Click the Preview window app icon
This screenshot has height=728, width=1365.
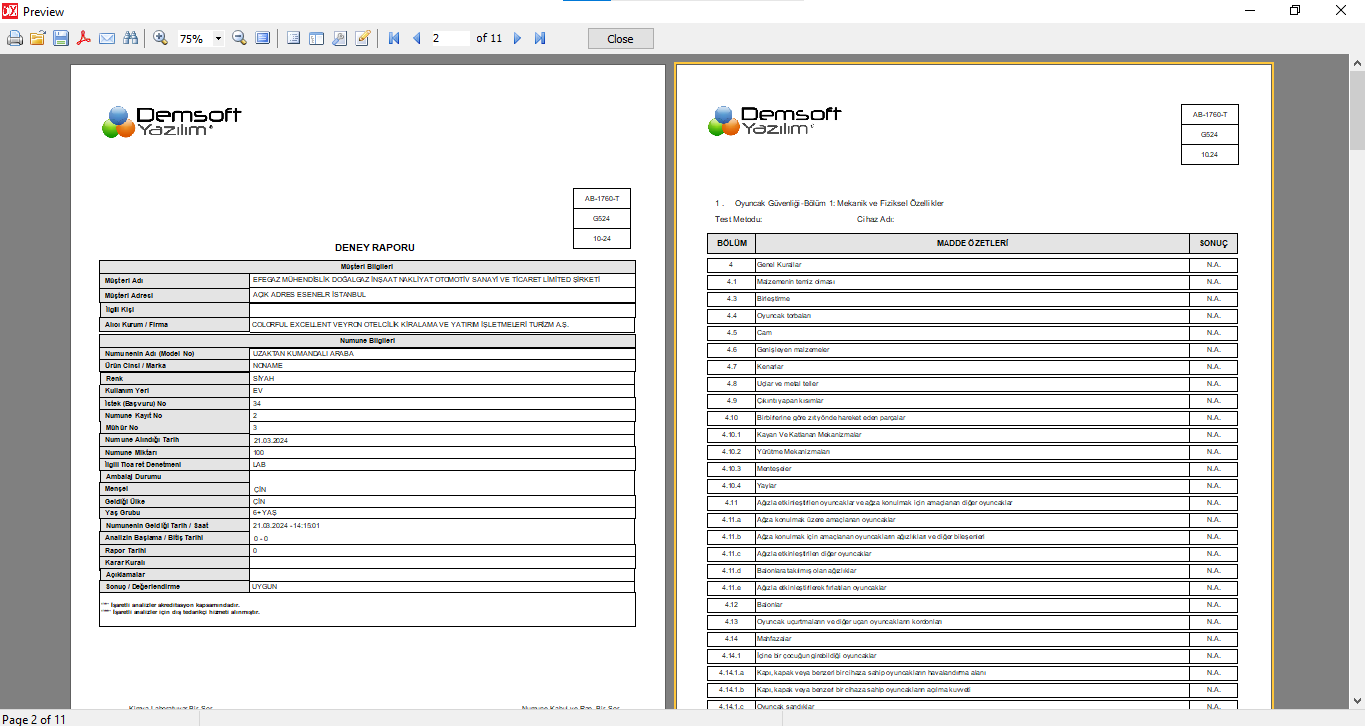10,11
